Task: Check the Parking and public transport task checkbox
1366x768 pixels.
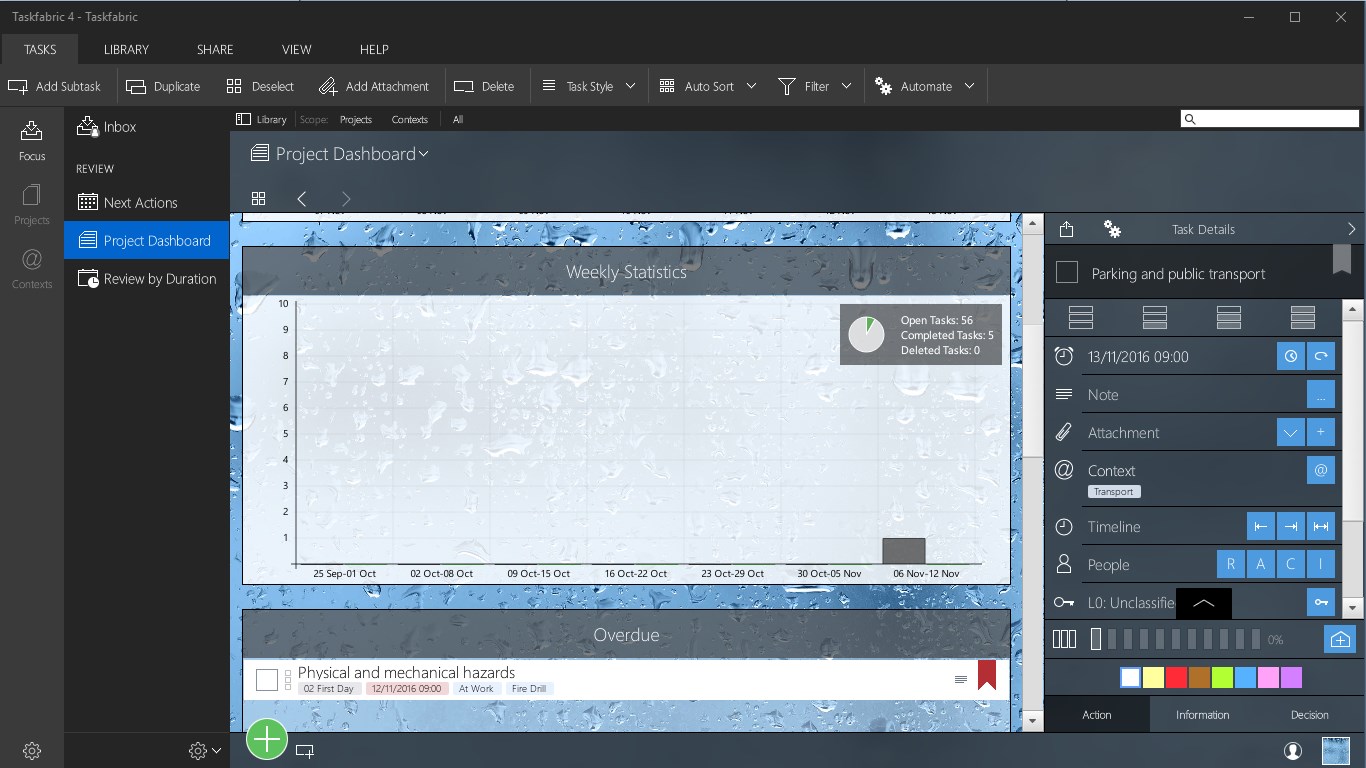Action: pyautogui.click(x=1066, y=273)
